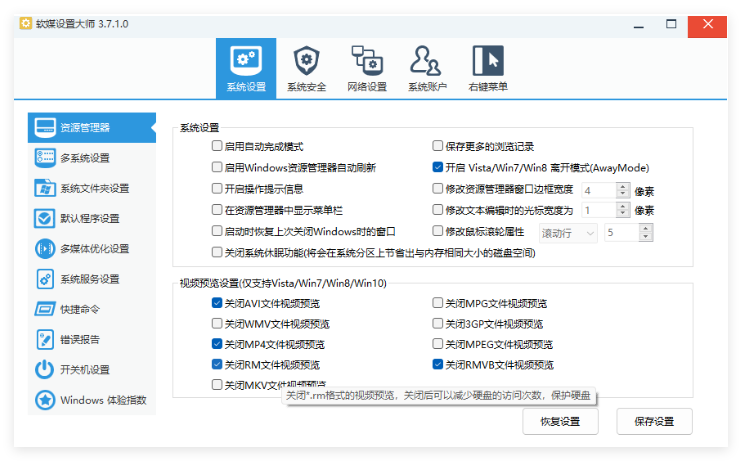Uncheck the AwayMode 离开模式 checkbox
Image resolution: width=742 pixels, height=461 pixels.
[438, 167]
